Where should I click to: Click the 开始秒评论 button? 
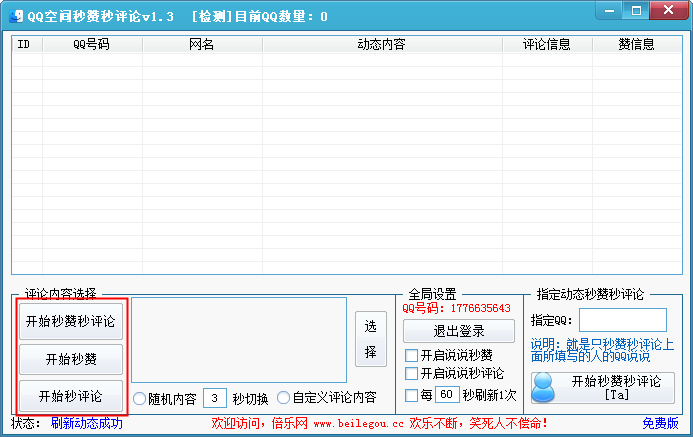click(x=71, y=396)
